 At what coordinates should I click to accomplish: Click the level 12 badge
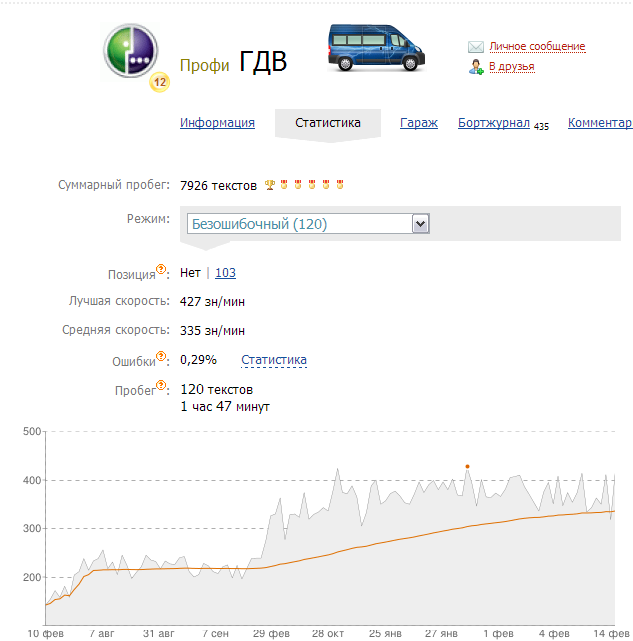(x=159, y=82)
